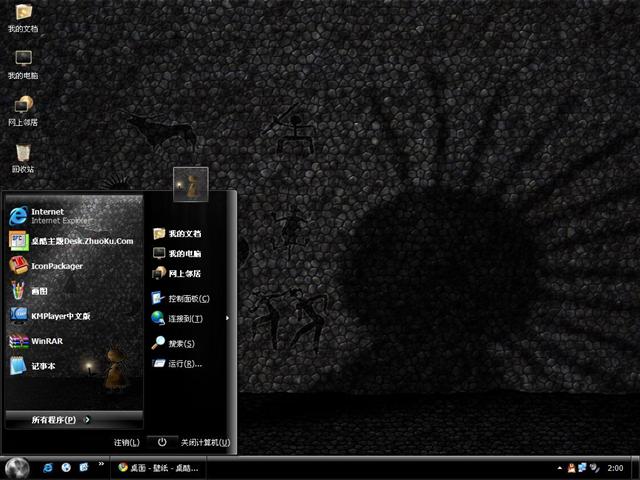
Task: Switch to the 桌面 - 壁纸 taskbar window
Action: point(158,467)
